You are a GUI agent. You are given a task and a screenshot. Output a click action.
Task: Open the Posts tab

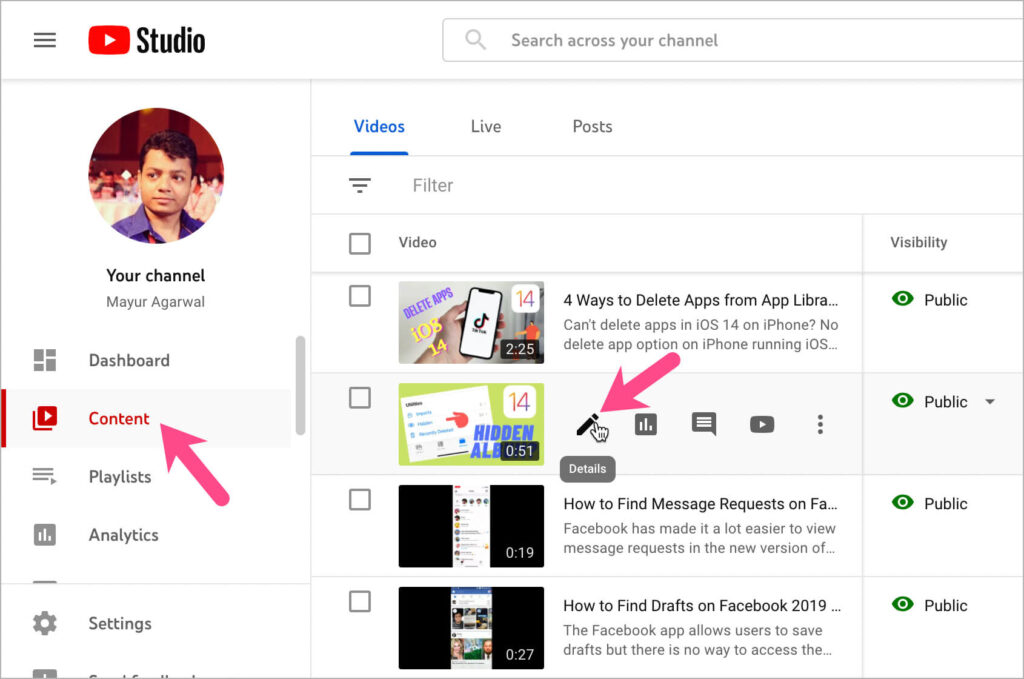click(592, 127)
